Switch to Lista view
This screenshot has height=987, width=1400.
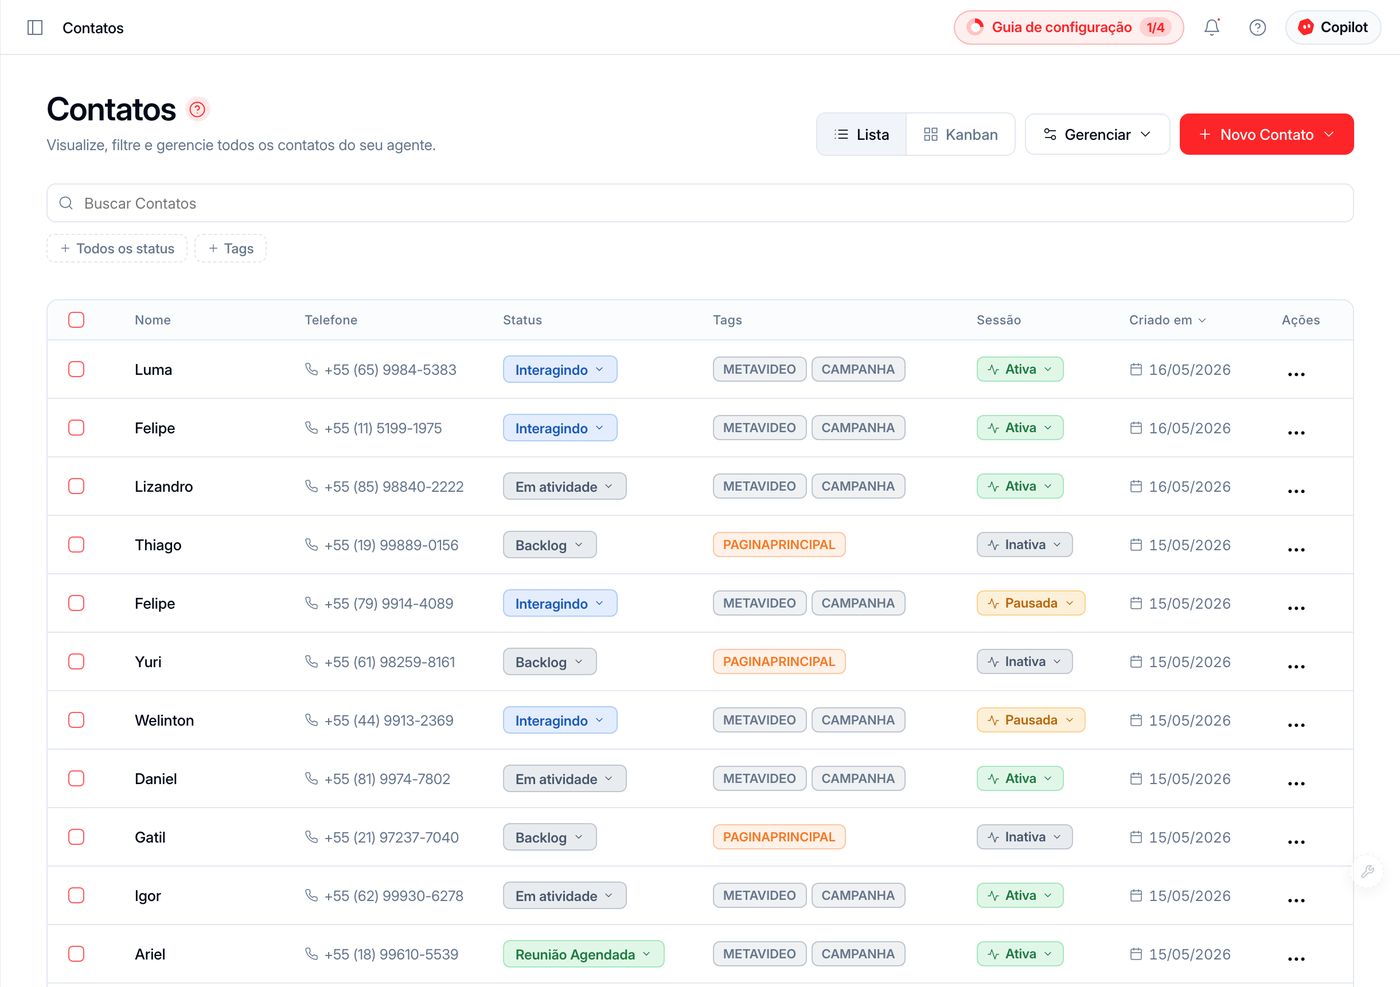tap(862, 134)
